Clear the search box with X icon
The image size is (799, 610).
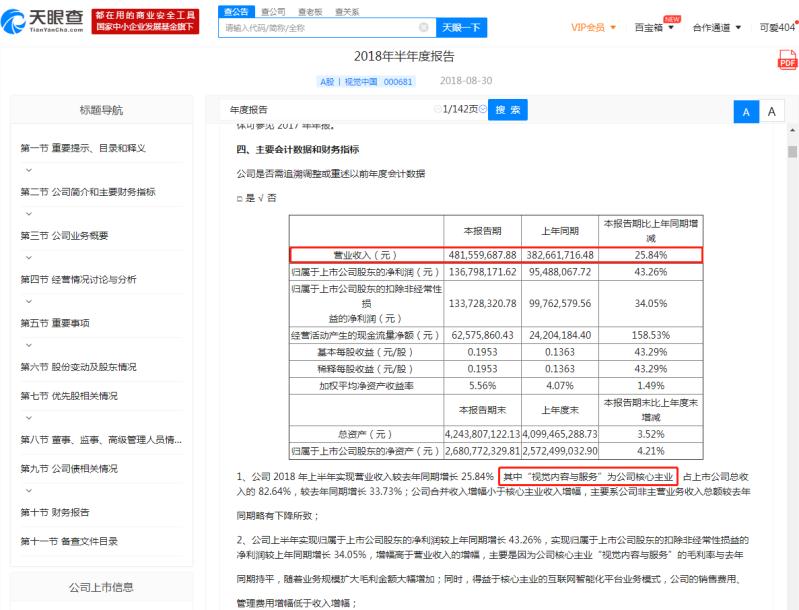[424, 28]
